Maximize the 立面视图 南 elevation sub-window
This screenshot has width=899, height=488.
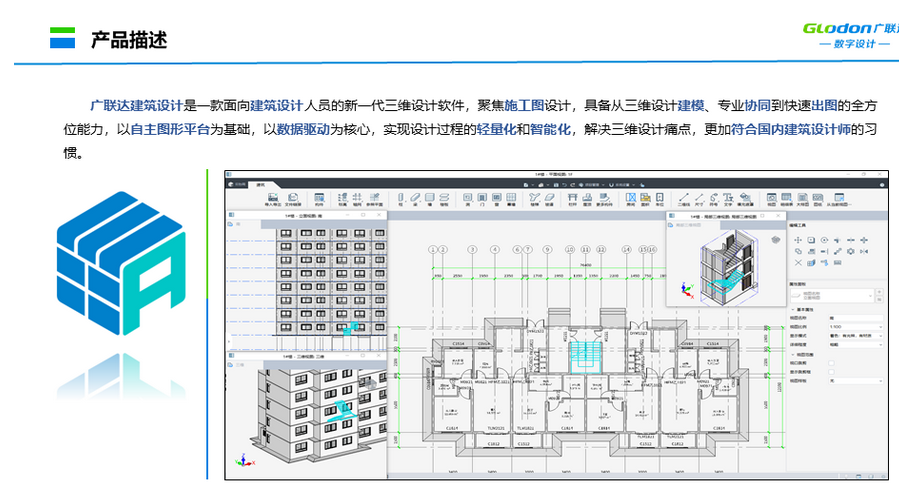(x=363, y=214)
